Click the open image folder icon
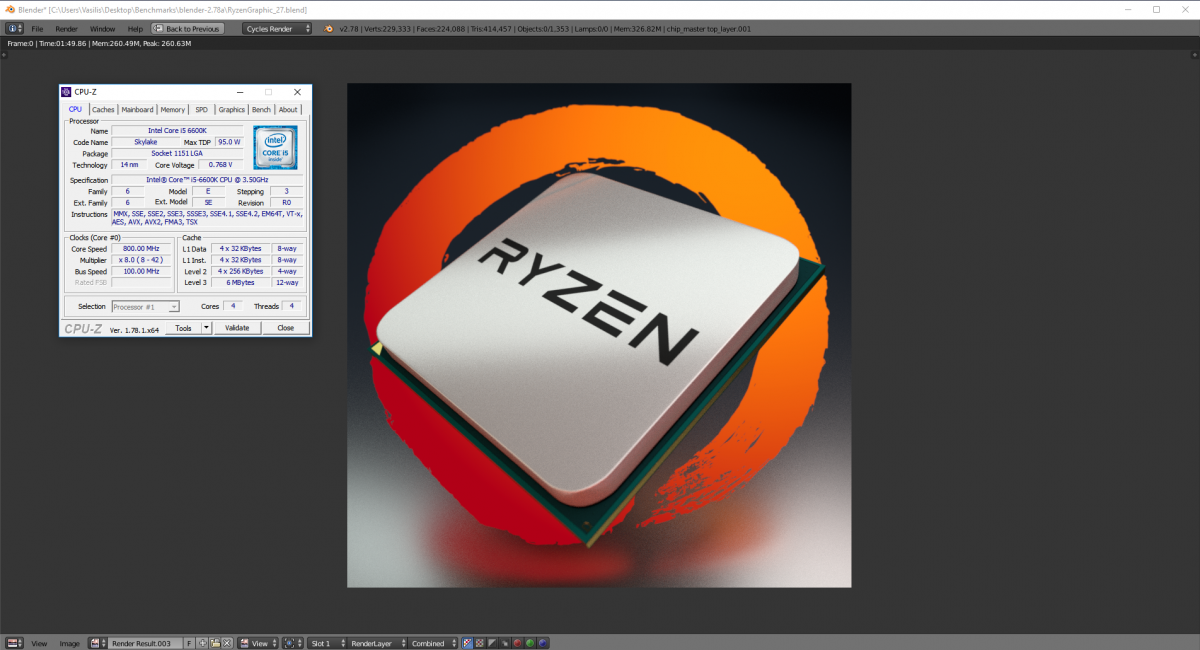Image resolution: width=1200 pixels, height=650 pixels. pyautogui.click(x=215, y=643)
